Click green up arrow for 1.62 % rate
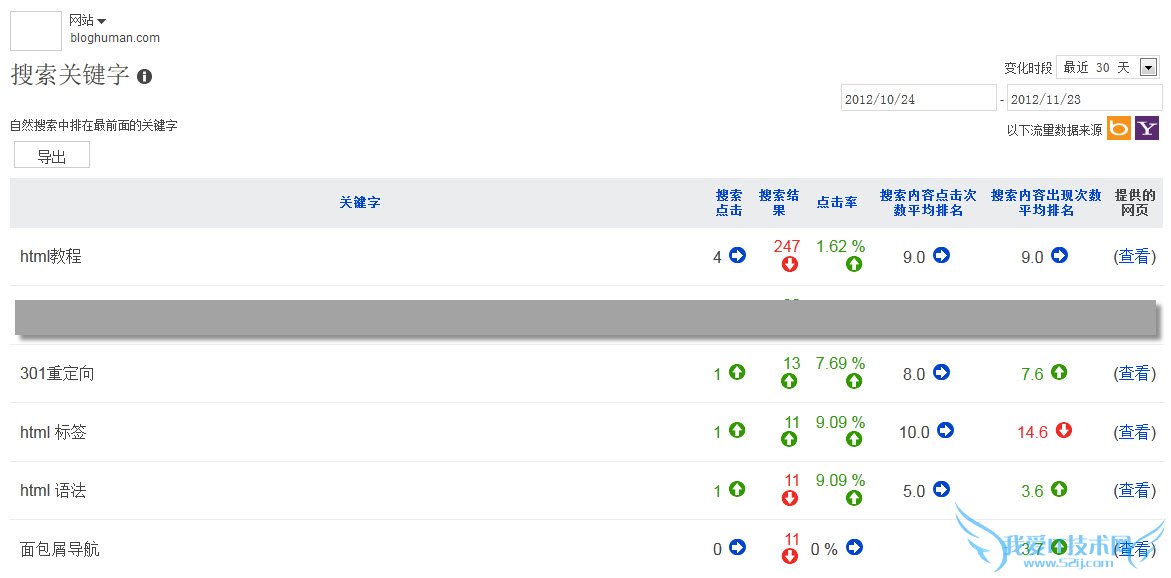The height and width of the screenshot is (578, 1171). (x=854, y=264)
